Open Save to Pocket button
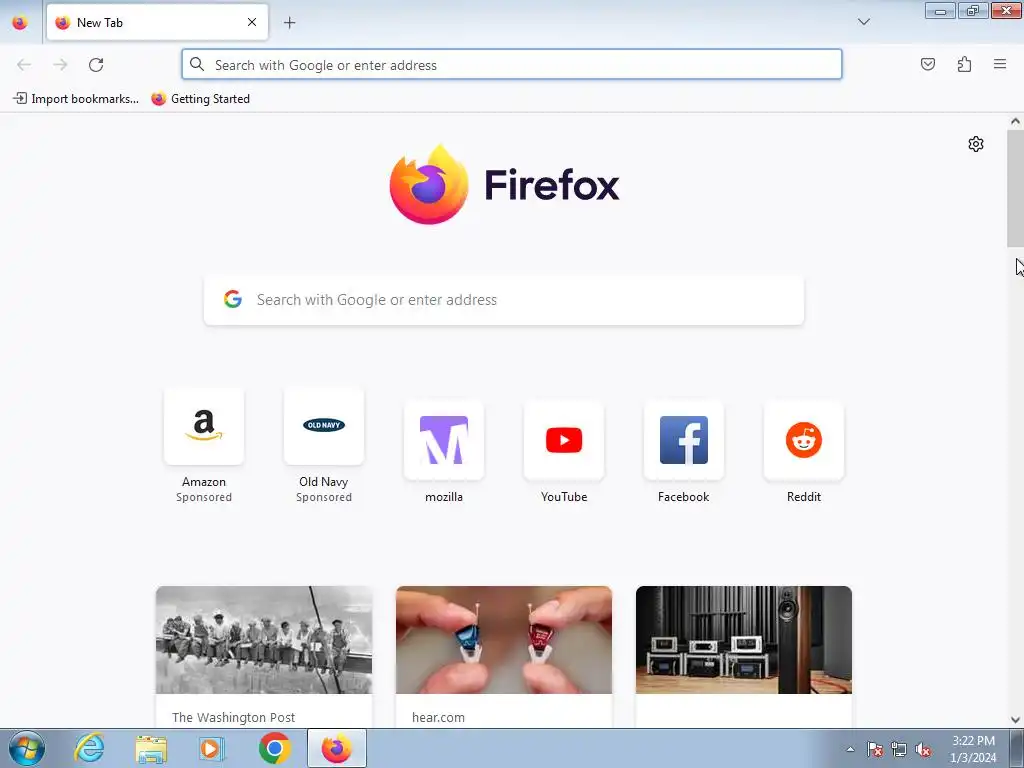This screenshot has height=768, width=1024. coord(927,64)
